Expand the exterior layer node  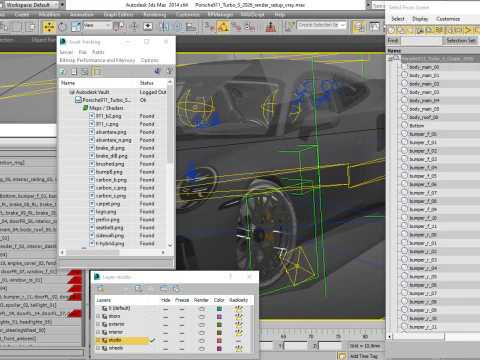[98, 324]
